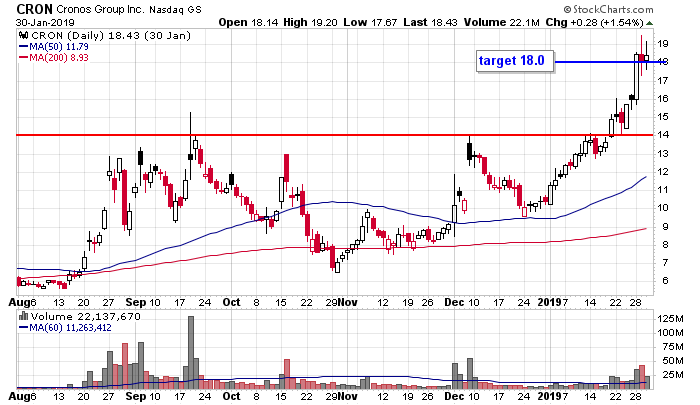Click the tallest volume bar in September

191,352
